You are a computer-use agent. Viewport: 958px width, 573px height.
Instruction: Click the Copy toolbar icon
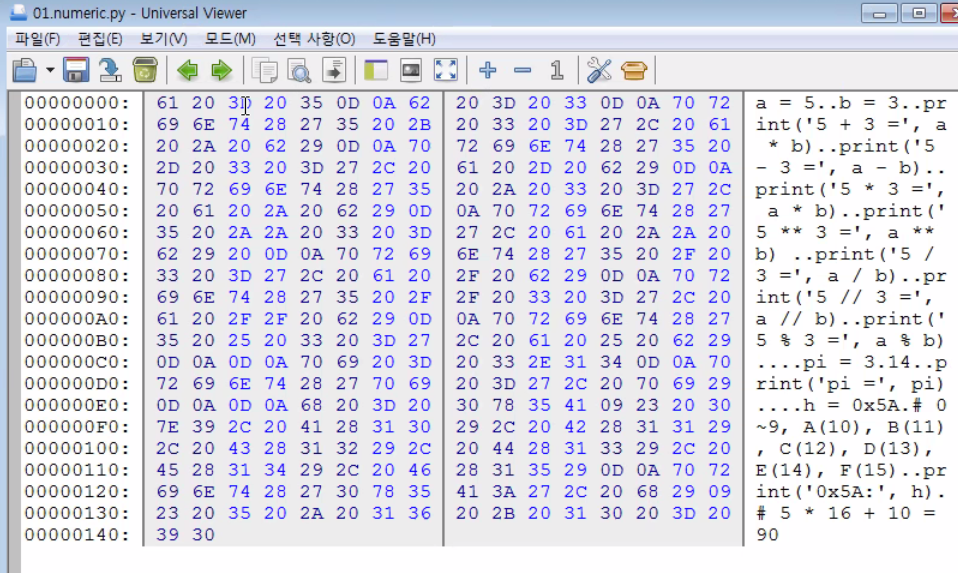tap(265, 70)
